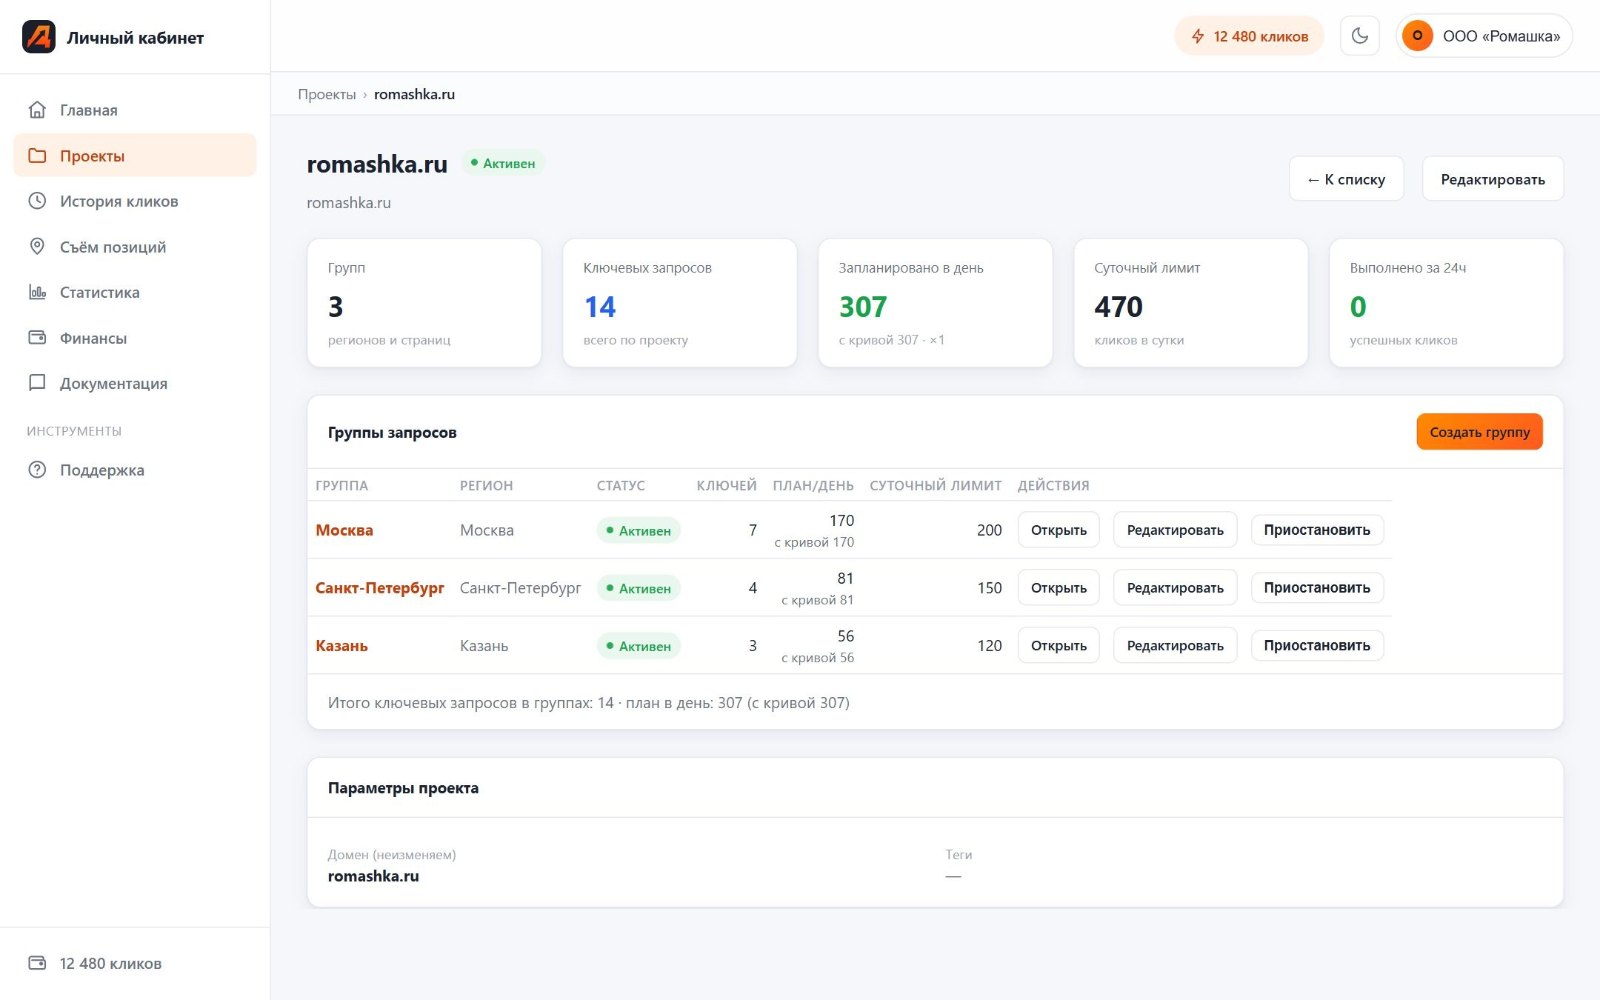
Task: Click the home icon beside Главная
Action: [x=37, y=110]
